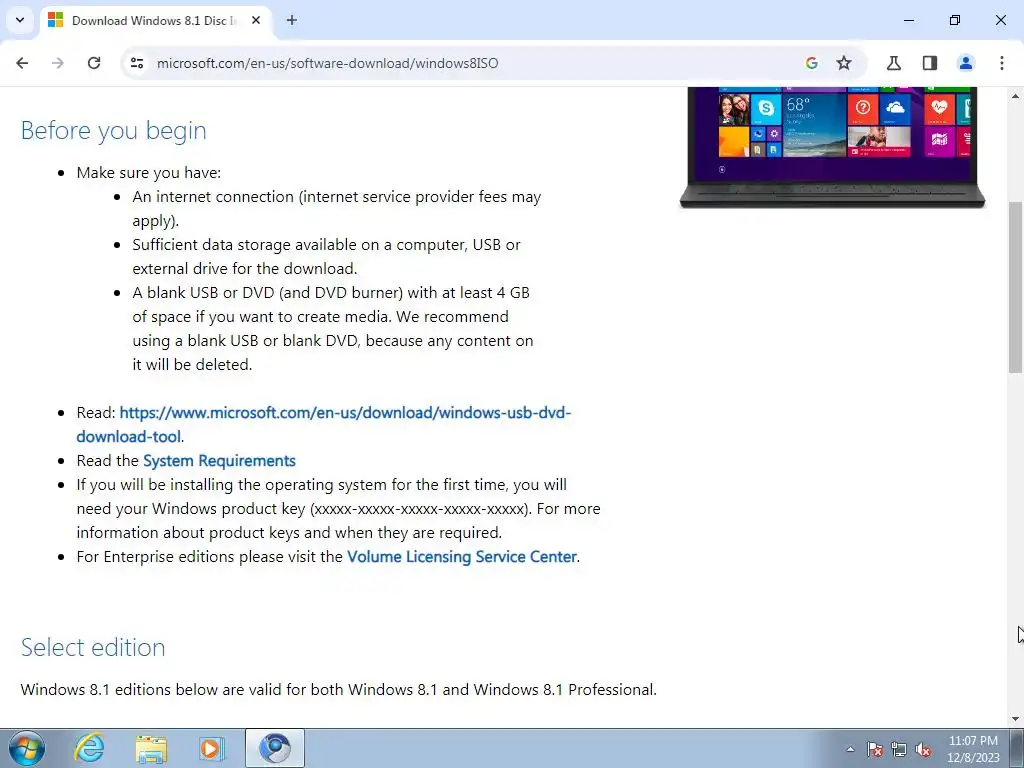
Task: Click the 'Select edition' heading
Action: coord(93,647)
